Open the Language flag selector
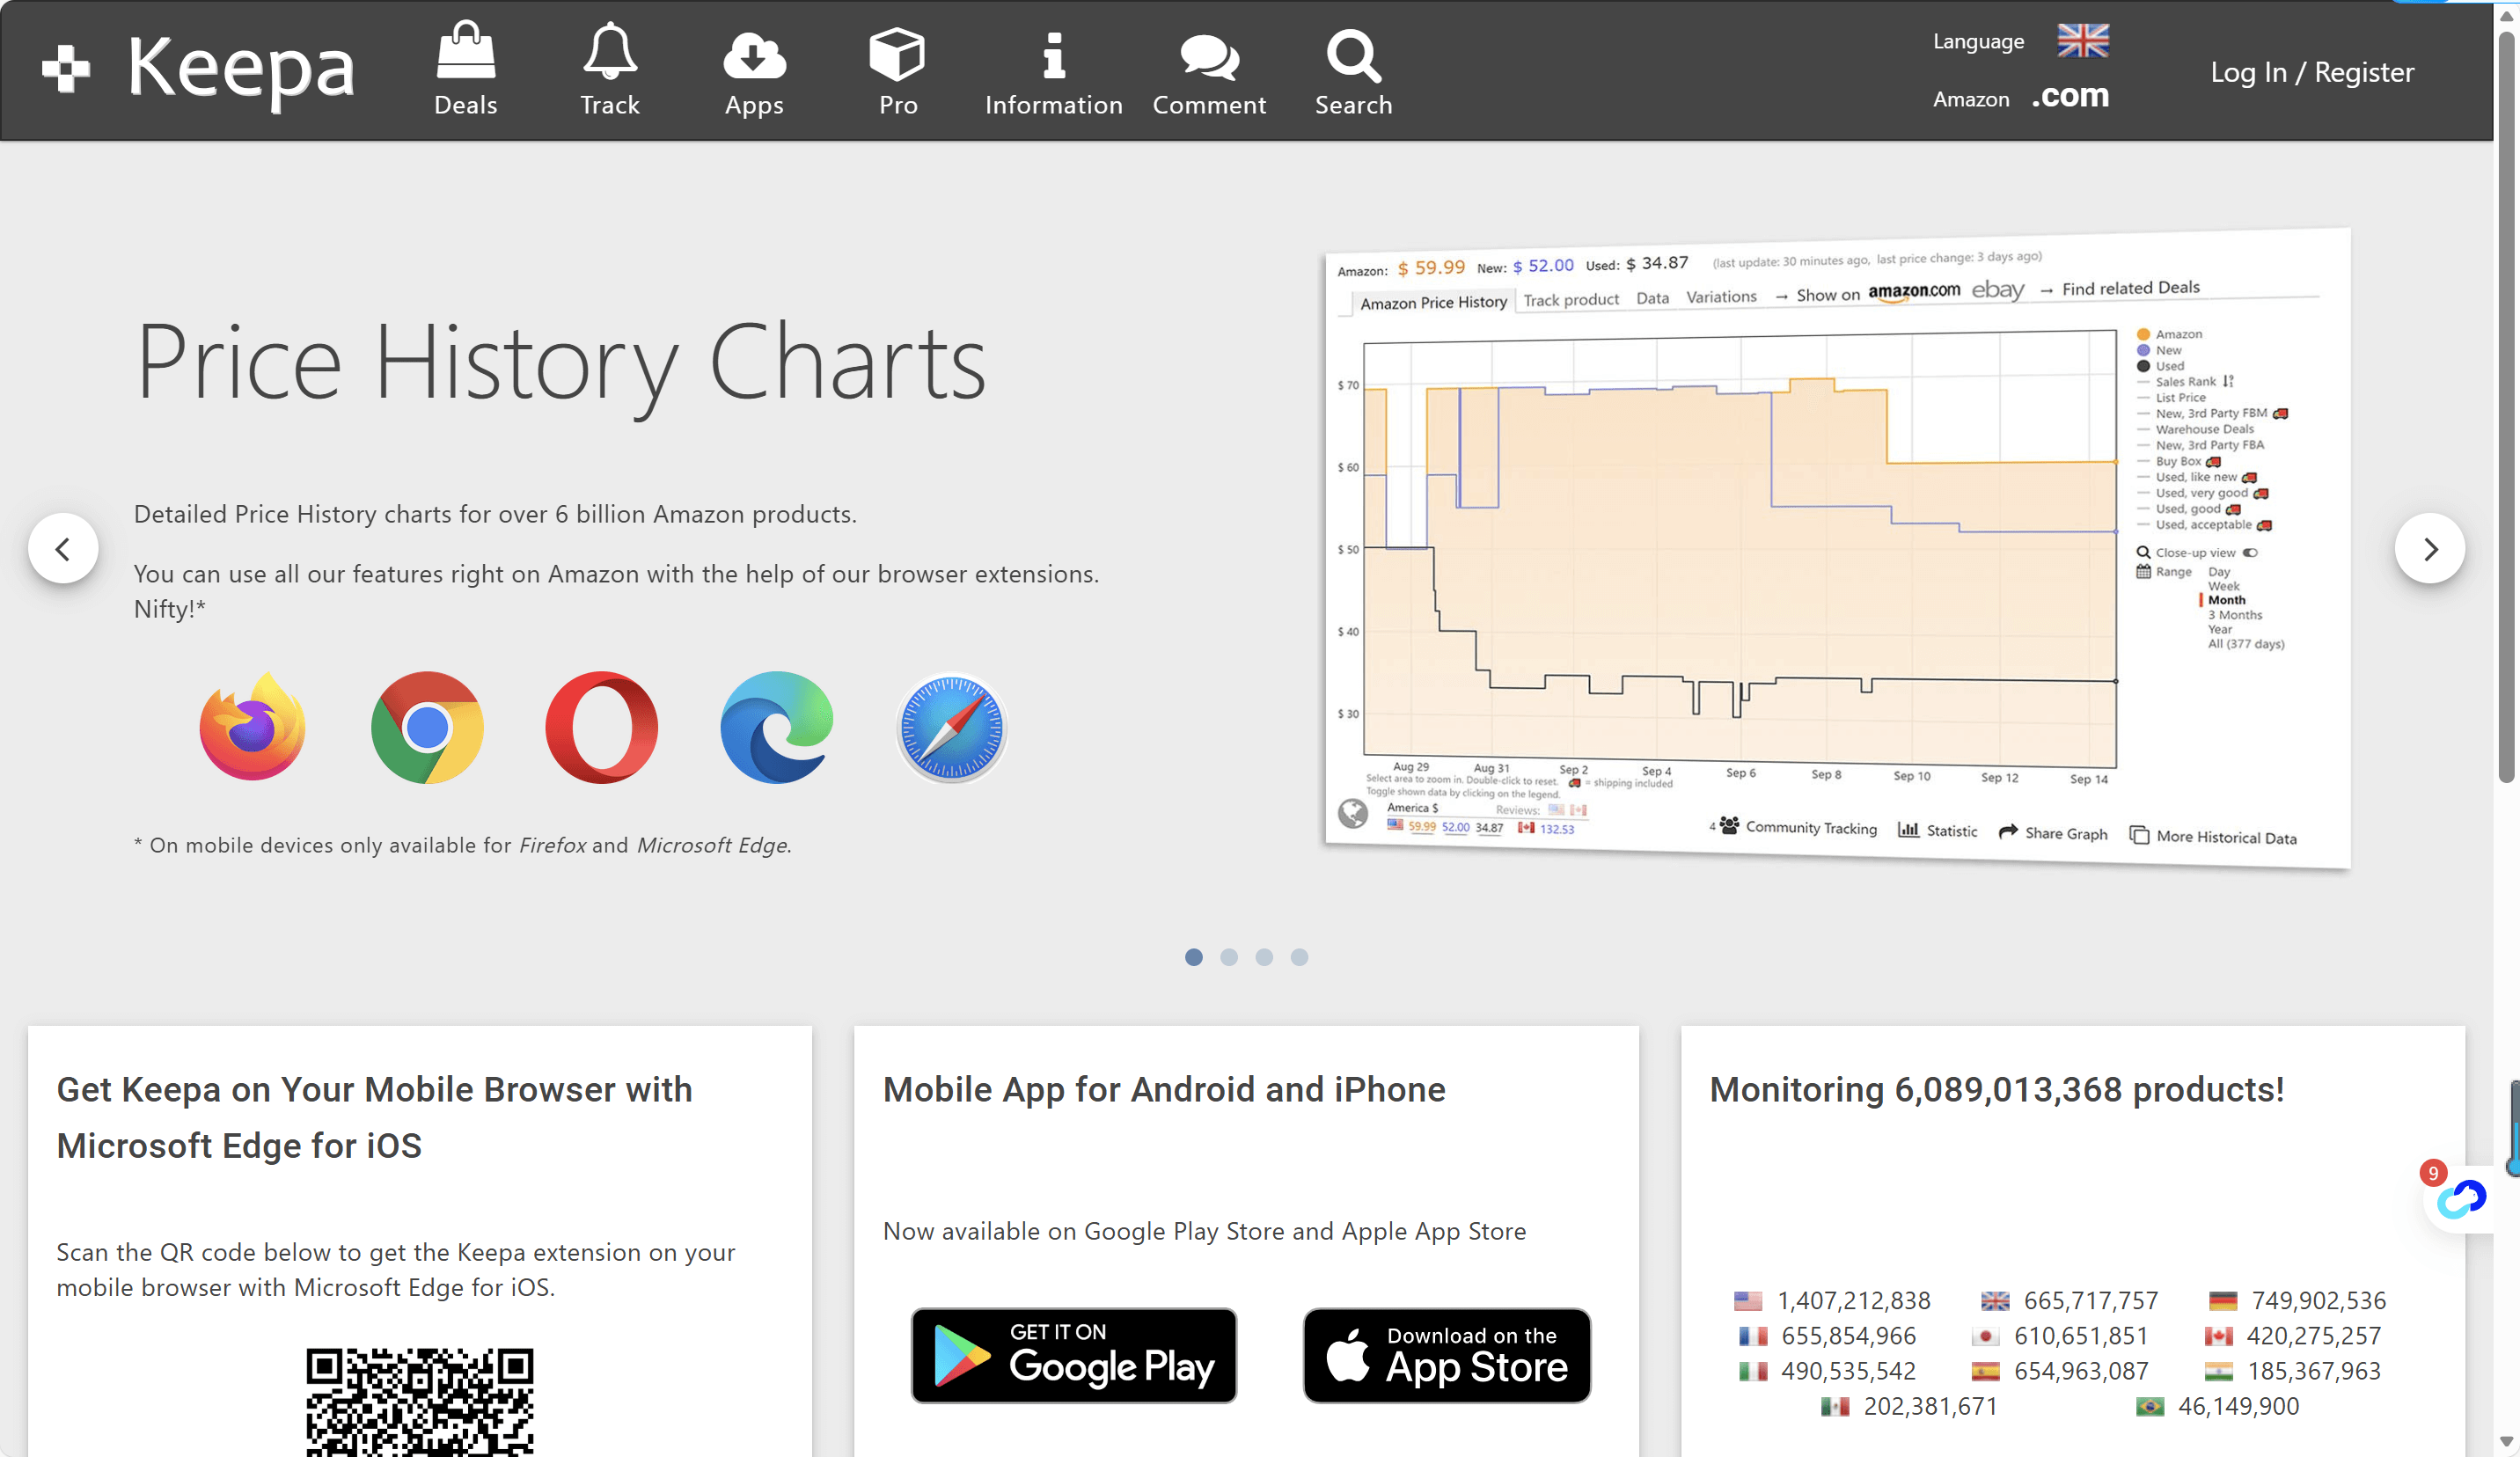This screenshot has height=1457, width=2520. [x=2083, y=41]
